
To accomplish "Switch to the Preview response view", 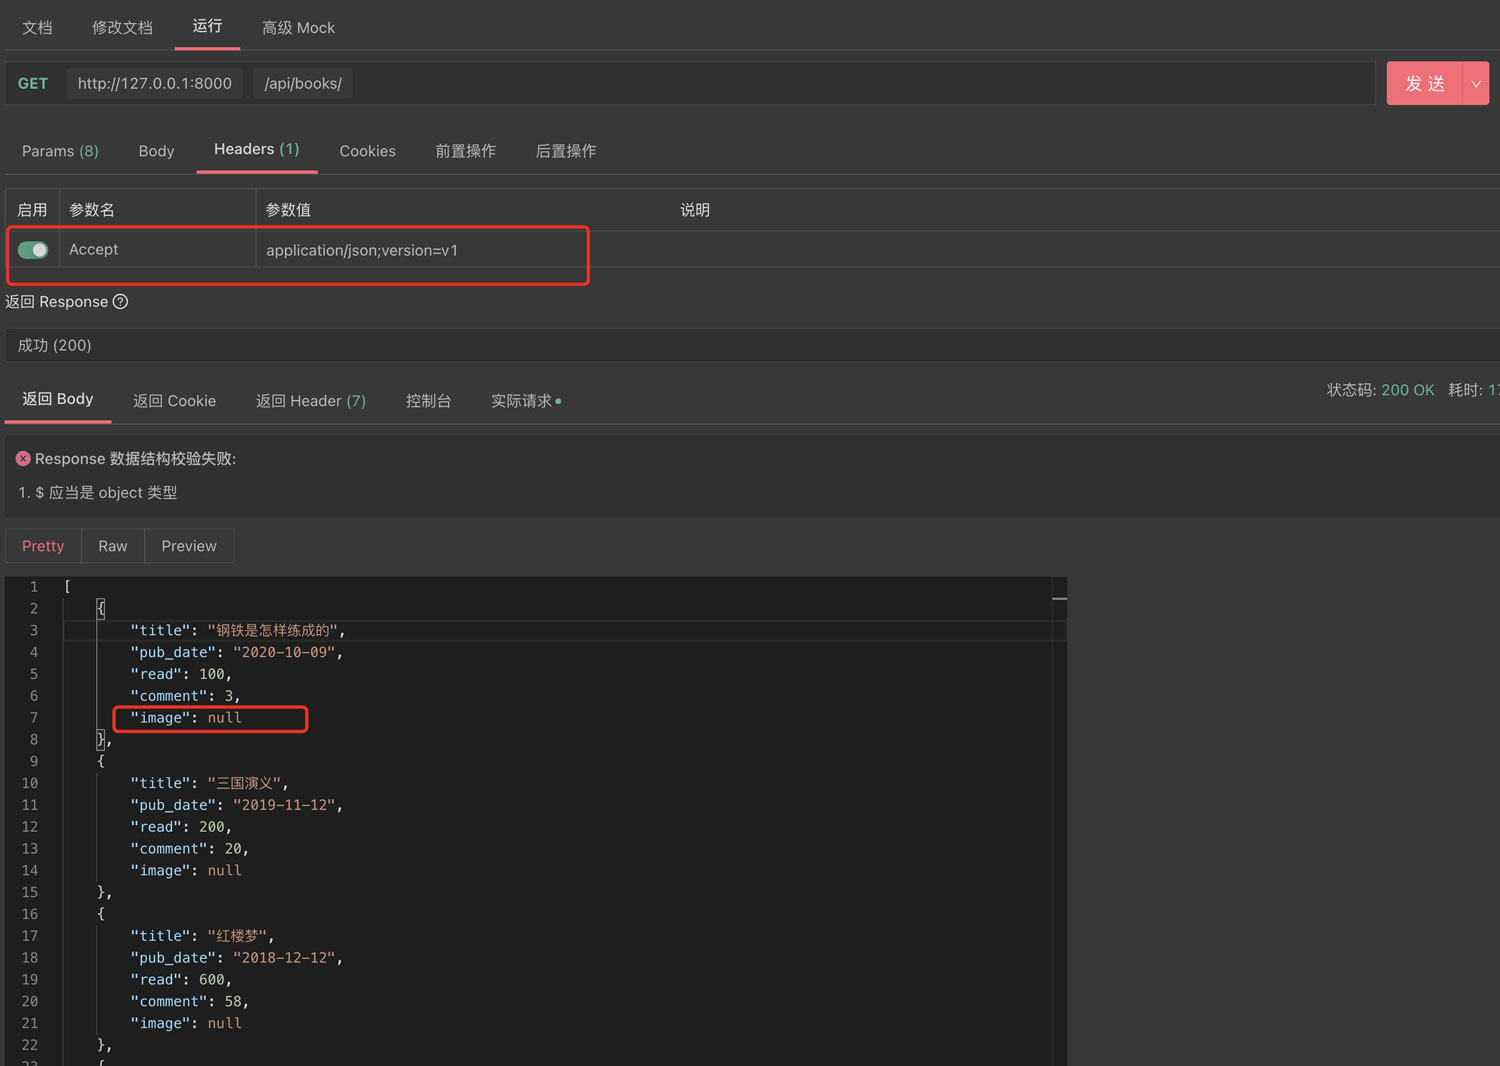I will point(189,546).
